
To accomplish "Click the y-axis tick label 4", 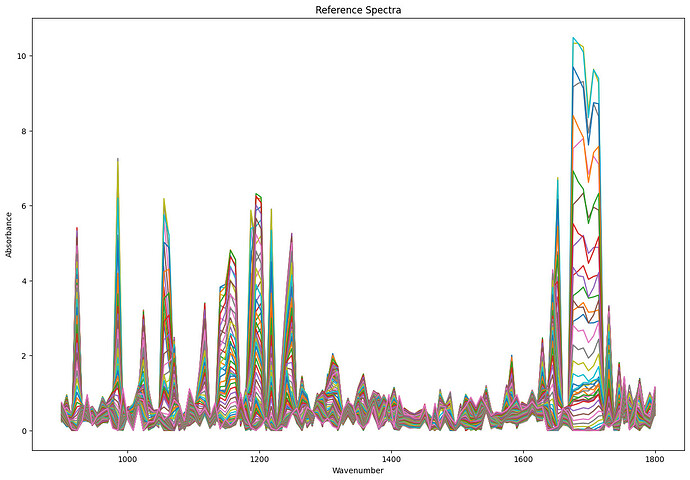I will 25,281.
